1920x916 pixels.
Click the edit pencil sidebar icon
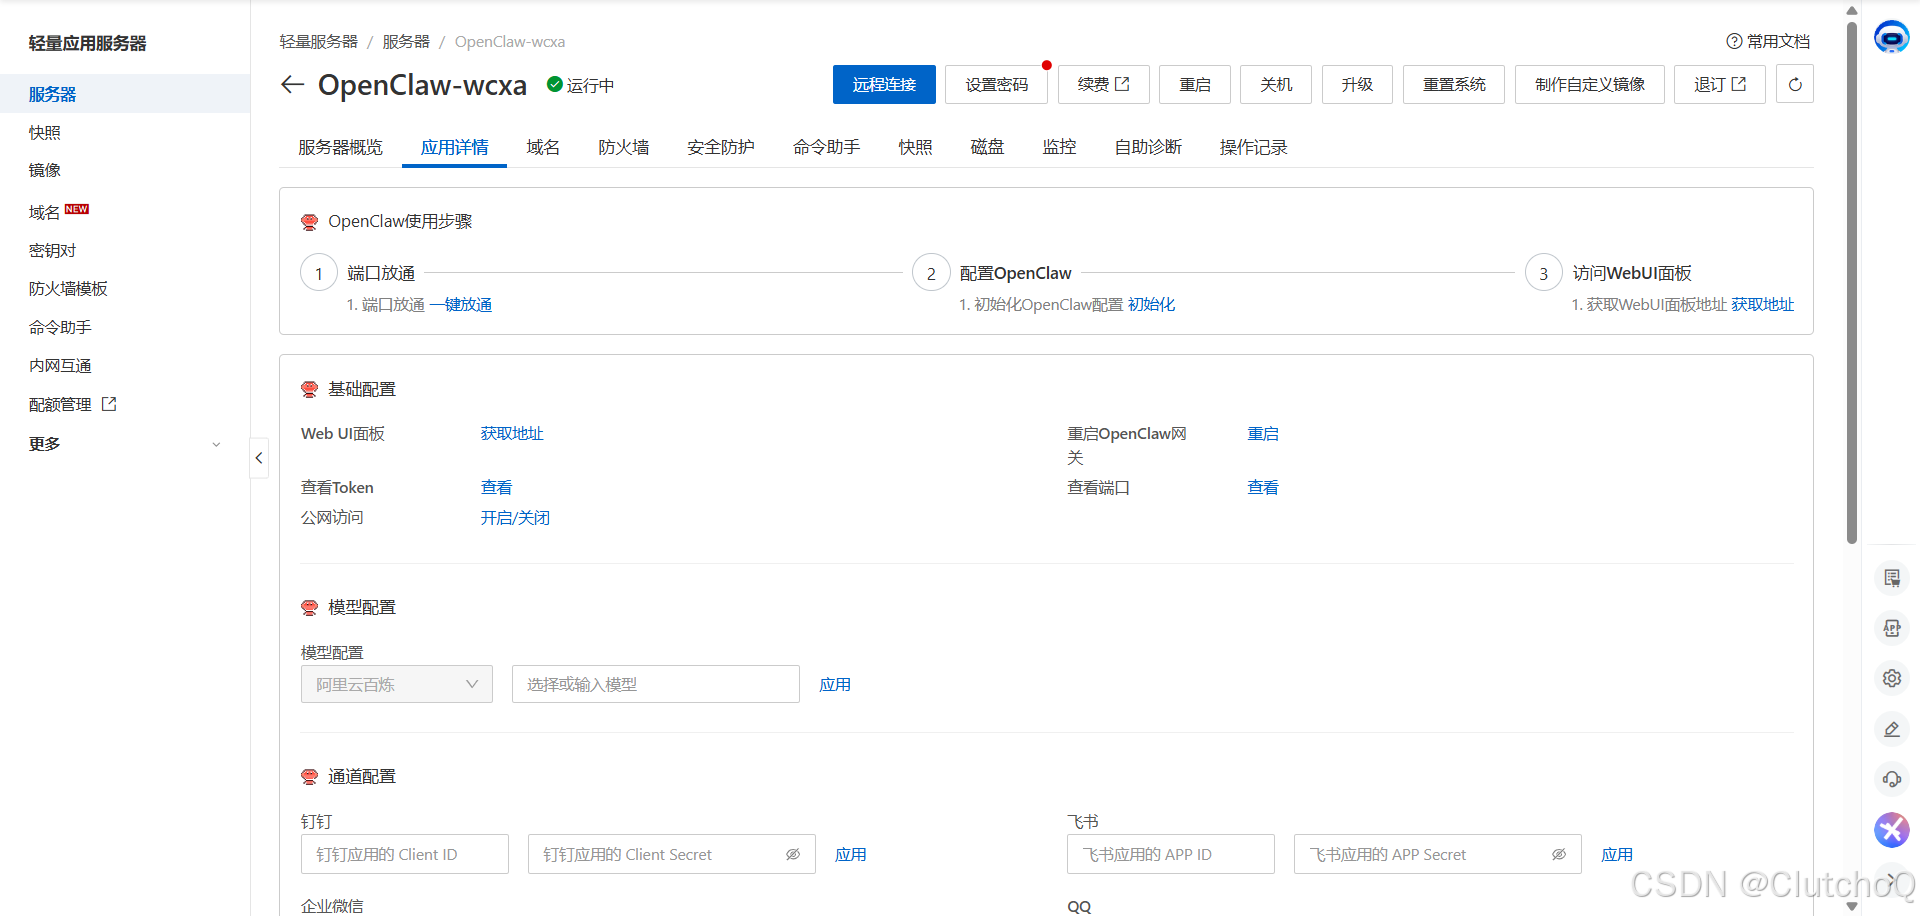tap(1892, 729)
